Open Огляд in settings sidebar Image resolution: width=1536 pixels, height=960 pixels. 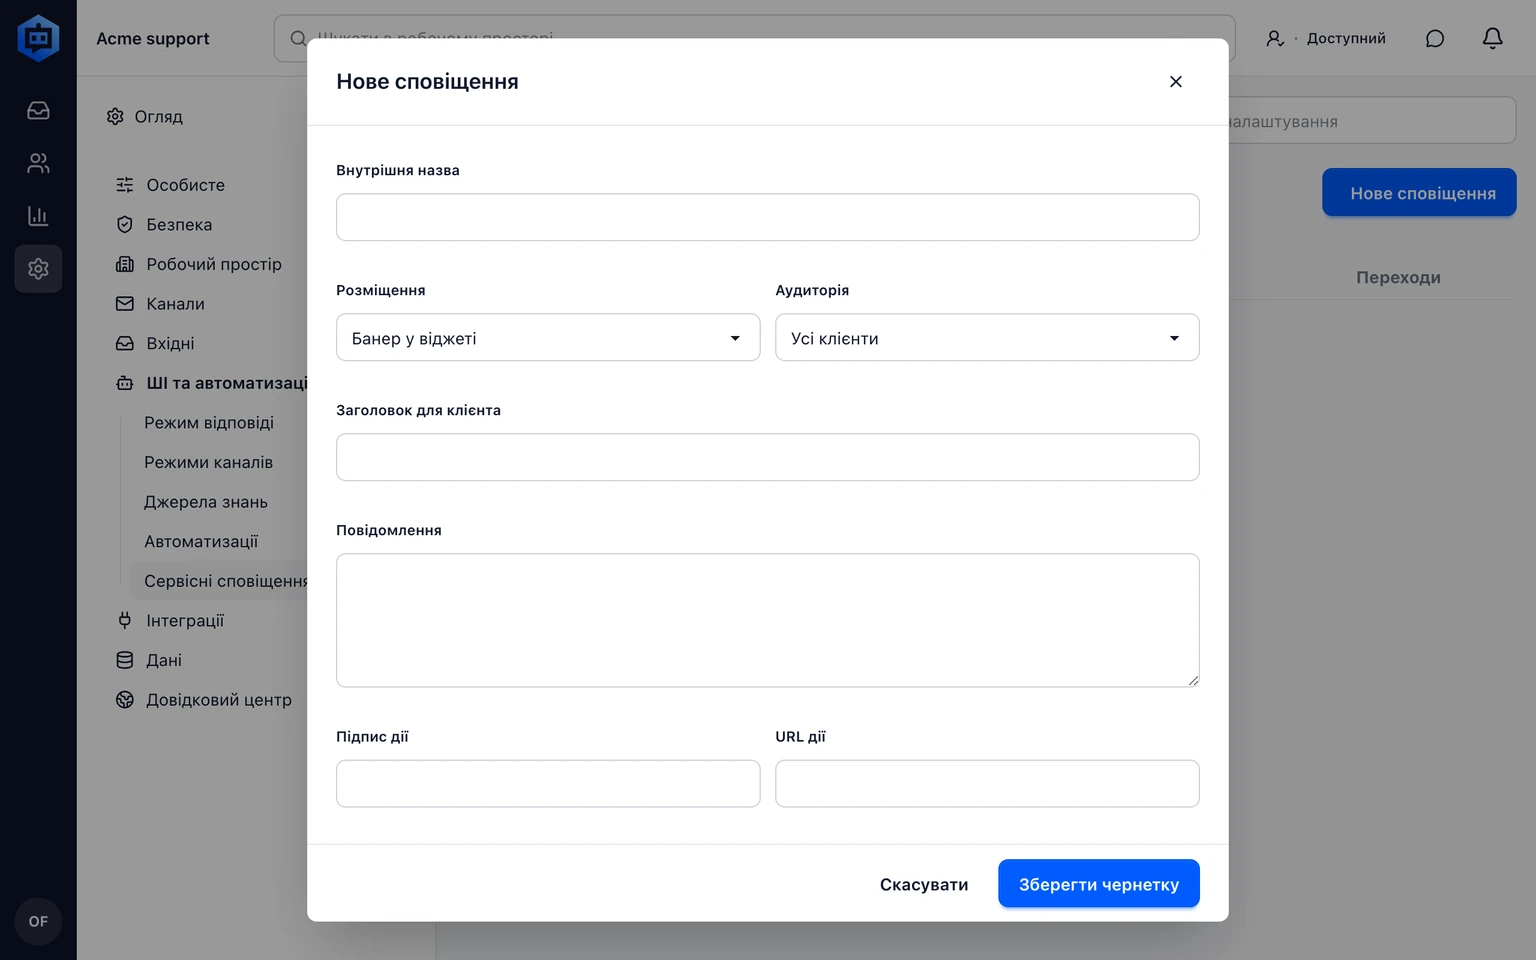(x=159, y=117)
